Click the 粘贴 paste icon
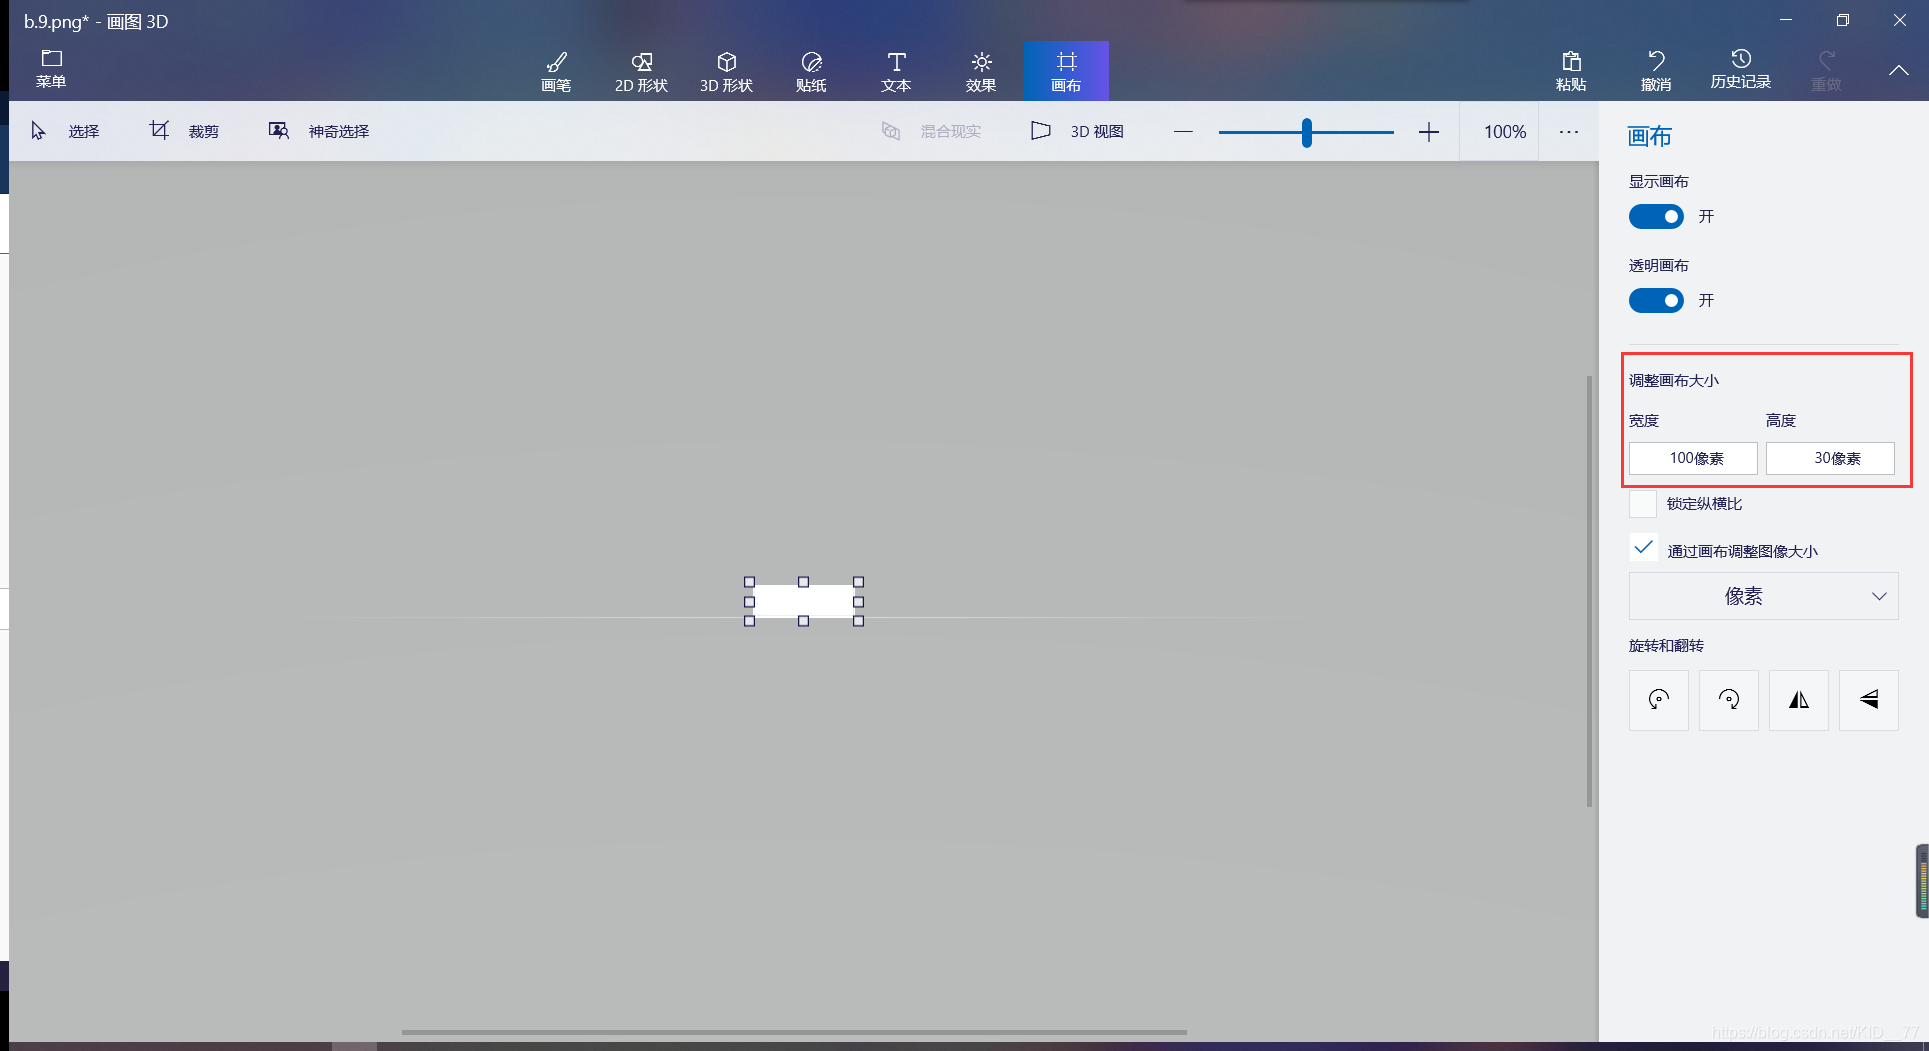Image resolution: width=1929 pixels, height=1051 pixels. 1571,61
